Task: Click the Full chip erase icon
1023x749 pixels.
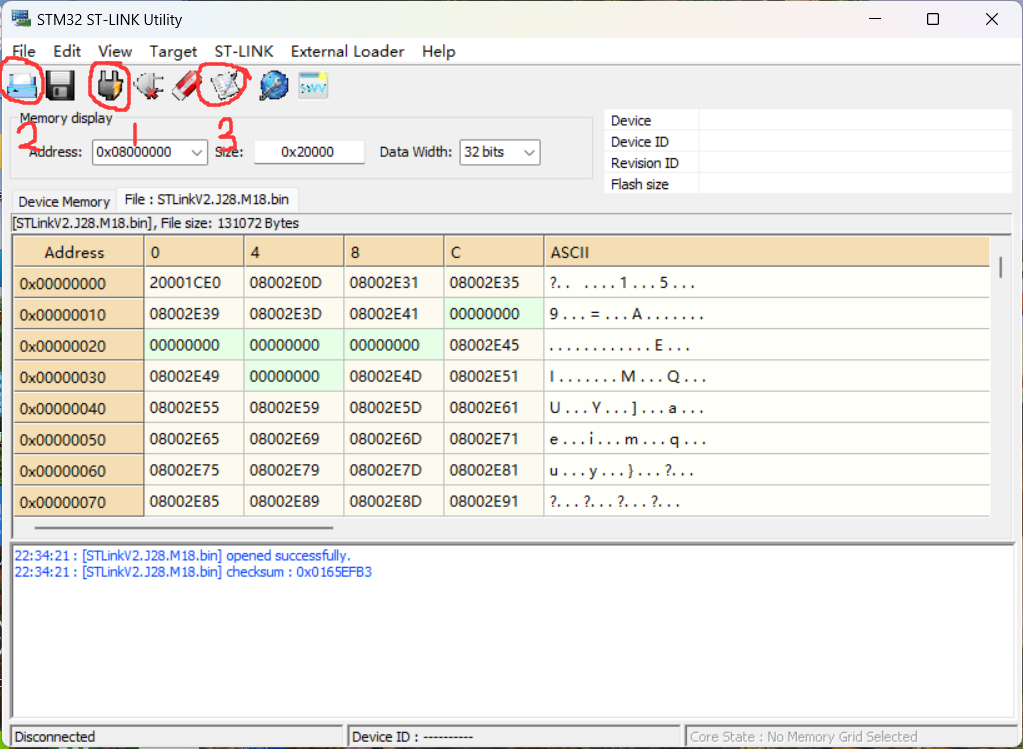Action: (x=187, y=87)
